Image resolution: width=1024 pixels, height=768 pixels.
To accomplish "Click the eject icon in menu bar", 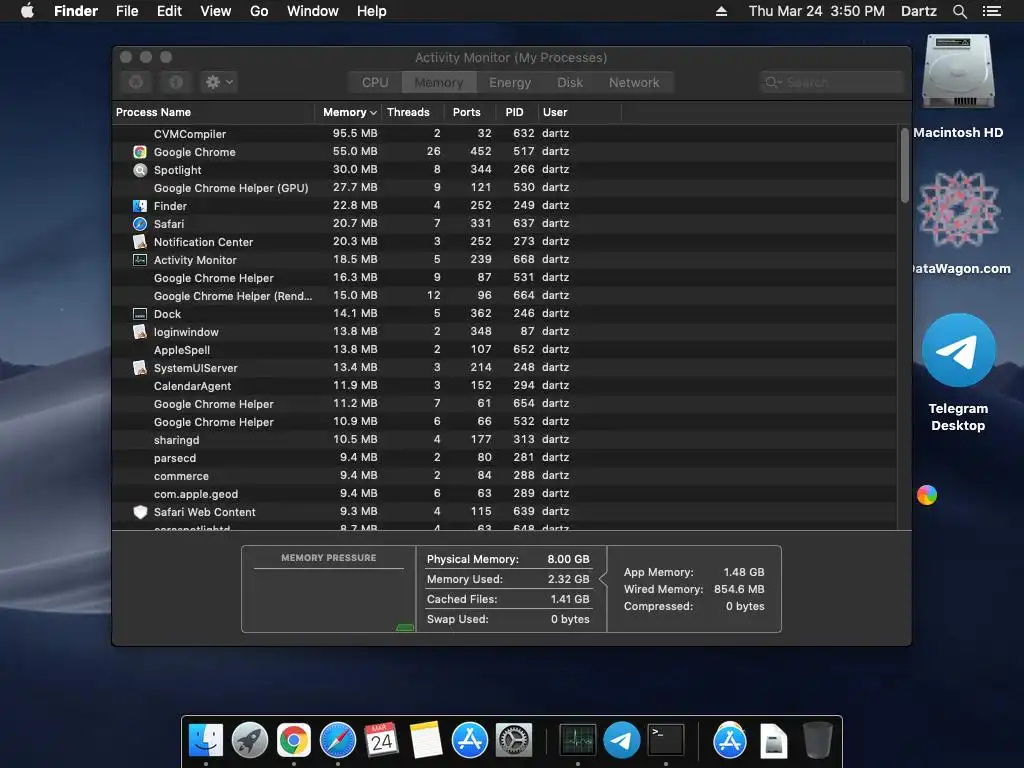I will (721, 11).
